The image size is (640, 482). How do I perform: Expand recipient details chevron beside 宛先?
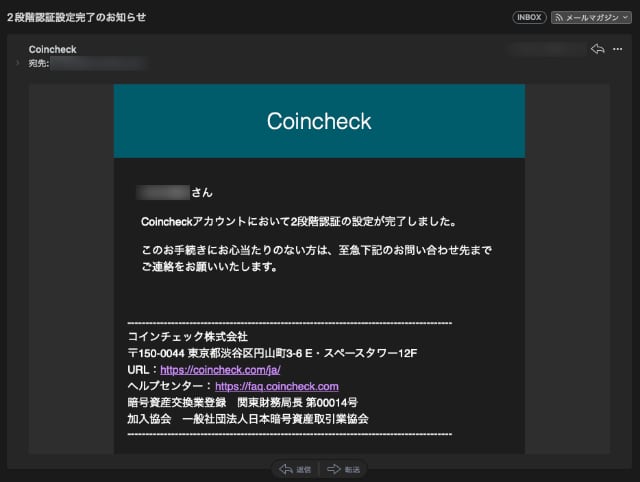pyautogui.click(x=18, y=63)
